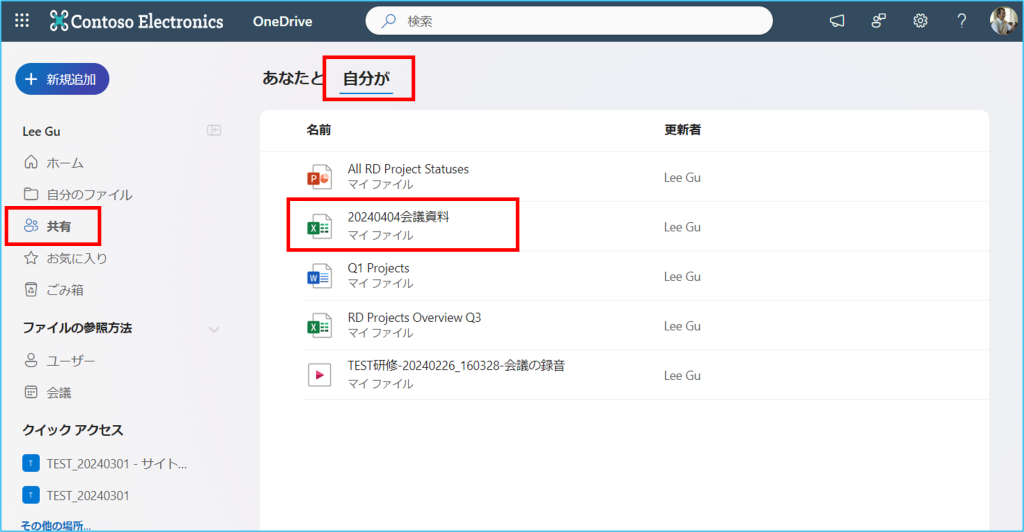Open the settings gear icon
The height and width of the screenshot is (532, 1024).
[920, 21]
